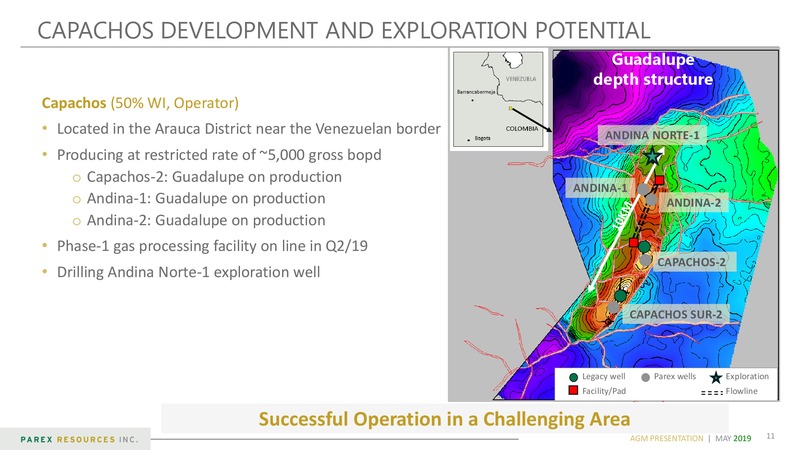
Task: Click the red facility square near Capachos-2
Action: pos(633,242)
